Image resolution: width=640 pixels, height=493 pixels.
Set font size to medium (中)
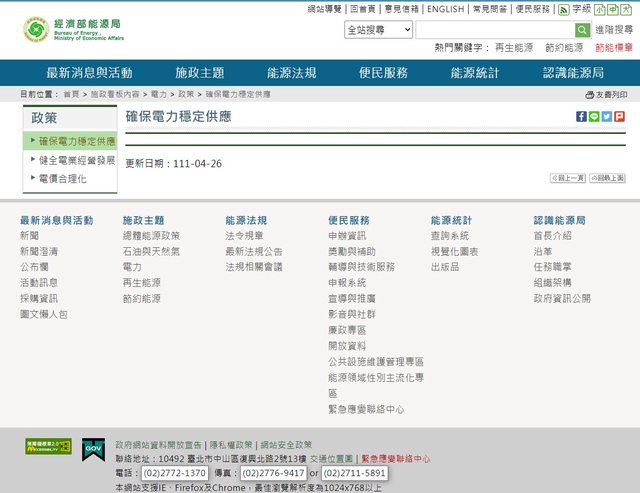[611, 9]
